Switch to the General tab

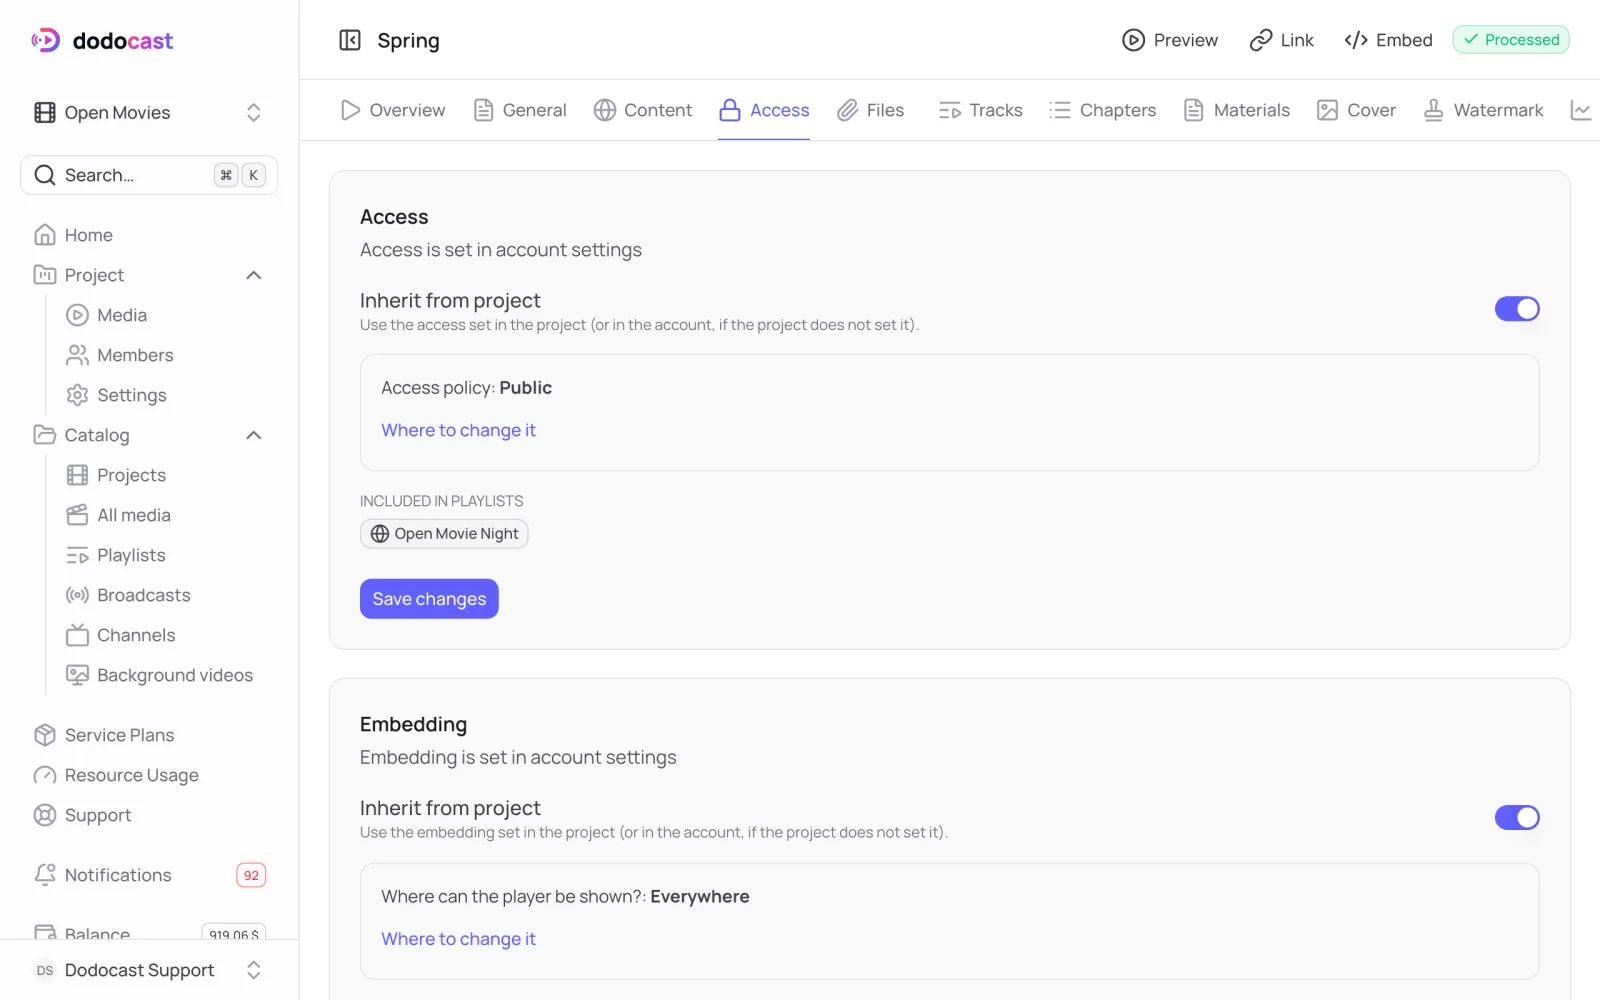520,110
